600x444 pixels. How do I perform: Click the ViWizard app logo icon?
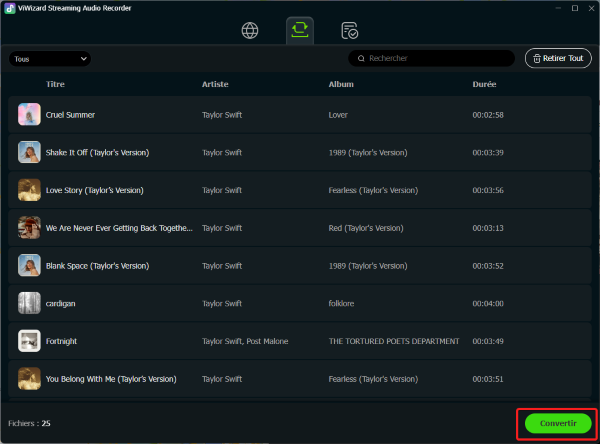click(x=10, y=8)
